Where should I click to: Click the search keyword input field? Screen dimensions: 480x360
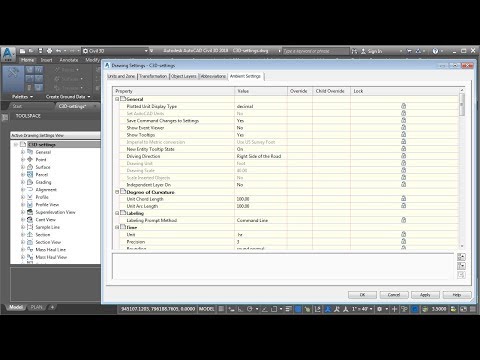coord(315,51)
